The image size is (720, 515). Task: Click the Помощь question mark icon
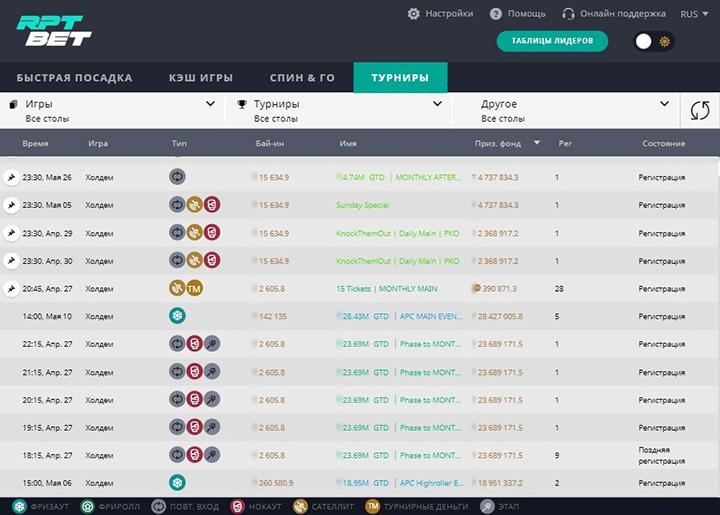[x=496, y=14]
